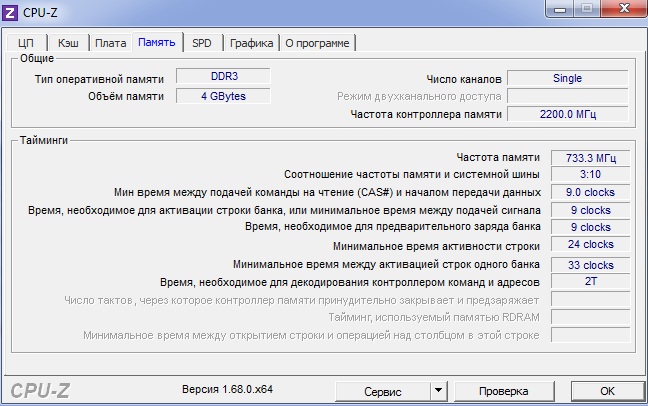Select the 2T command rate value
Viewport: 648px width, 406px height.
(x=591, y=282)
